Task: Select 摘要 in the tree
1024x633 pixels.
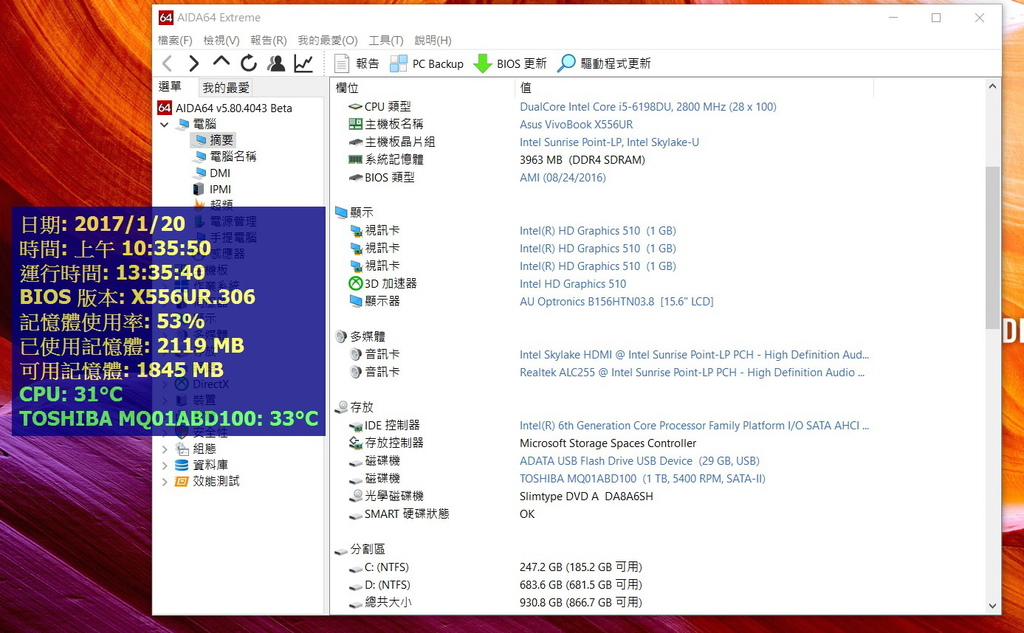Action: (214, 140)
